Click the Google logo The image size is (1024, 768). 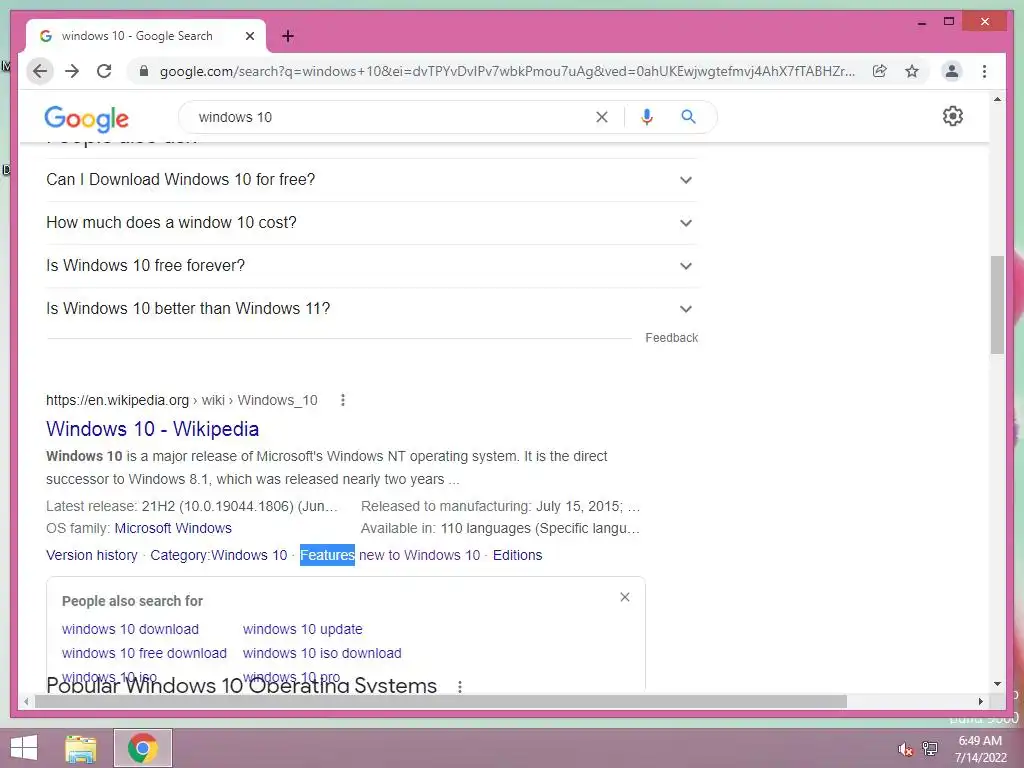[86, 118]
